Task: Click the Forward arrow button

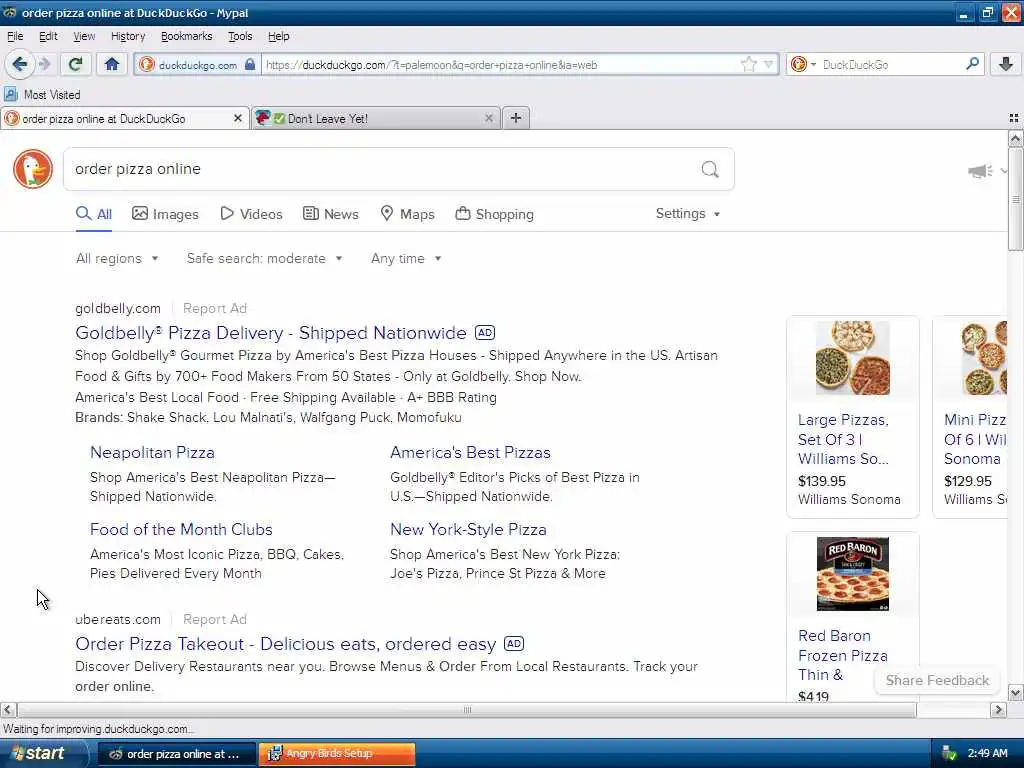Action: (x=44, y=64)
